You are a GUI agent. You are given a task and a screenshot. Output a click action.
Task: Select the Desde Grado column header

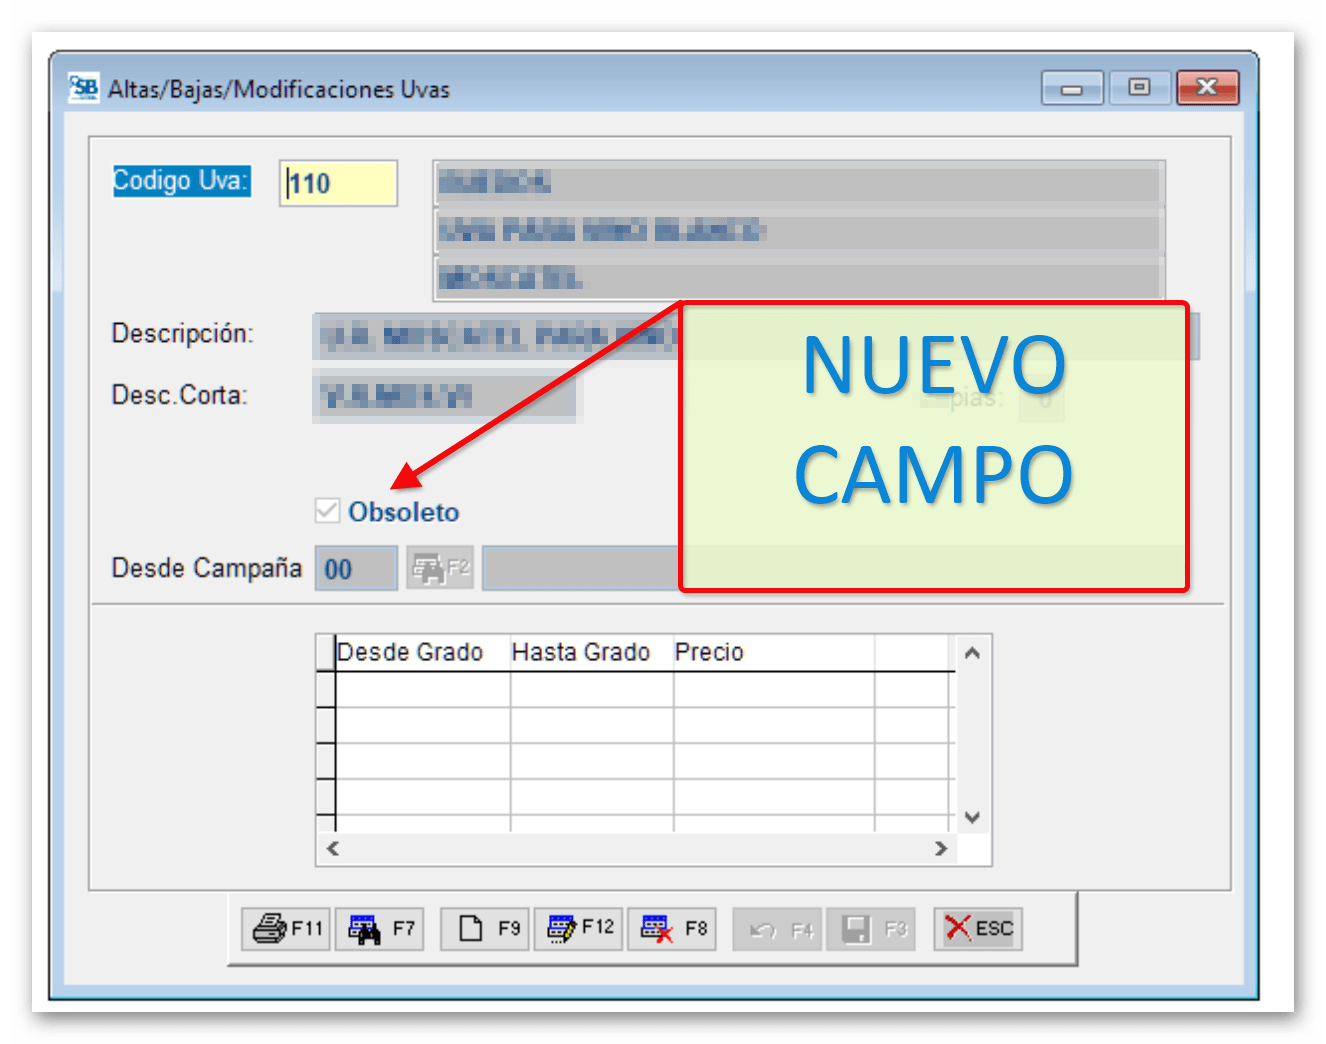point(410,652)
